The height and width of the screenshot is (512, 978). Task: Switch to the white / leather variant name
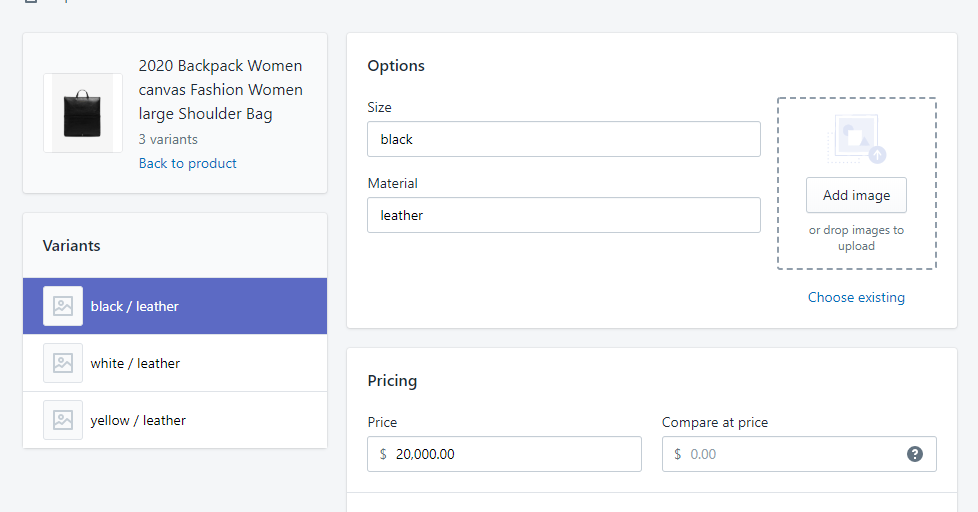click(135, 363)
